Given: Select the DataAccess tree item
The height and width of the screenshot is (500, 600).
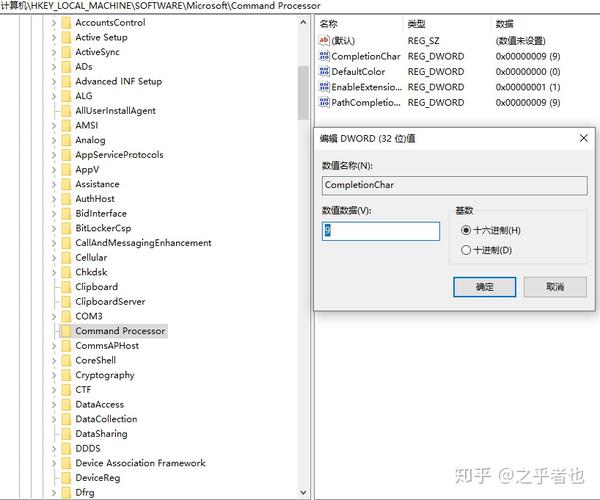Looking at the screenshot, I should pos(99,404).
